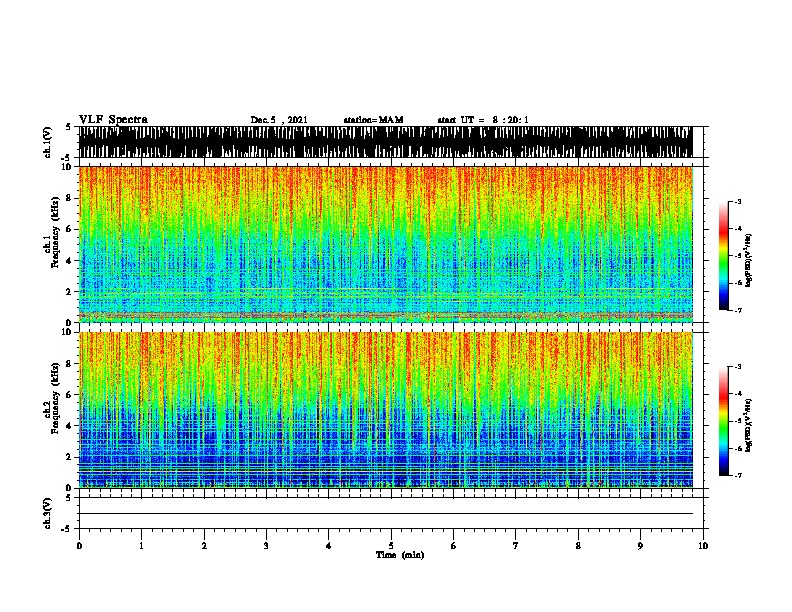Click time axis tick label "6"
Screen dimensions: 792x612
pyautogui.click(x=454, y=546)
